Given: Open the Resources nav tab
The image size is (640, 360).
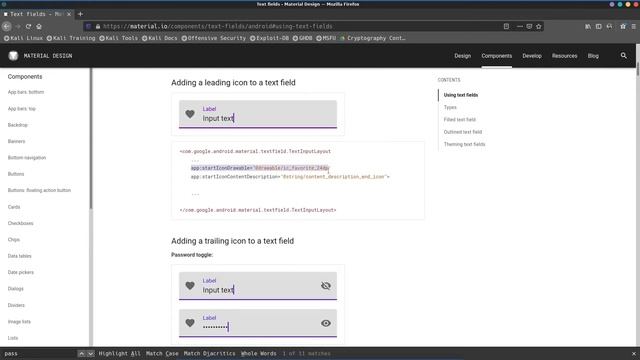Looking at the screenshot, I should 564,56.
